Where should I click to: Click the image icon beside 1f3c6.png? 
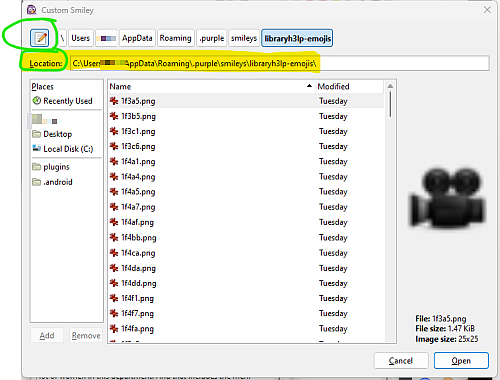click(114, 146)
